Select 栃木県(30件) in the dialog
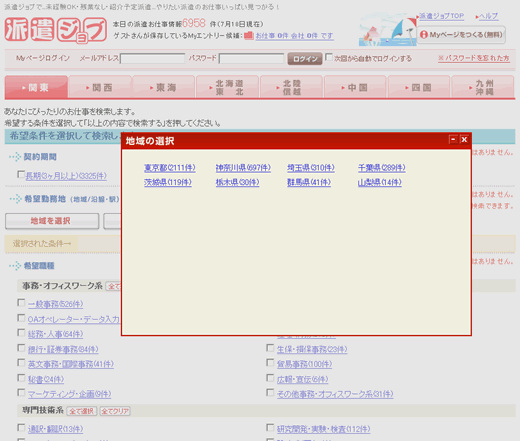This screenshot has width=520, height=441. [x=237, y=182]
